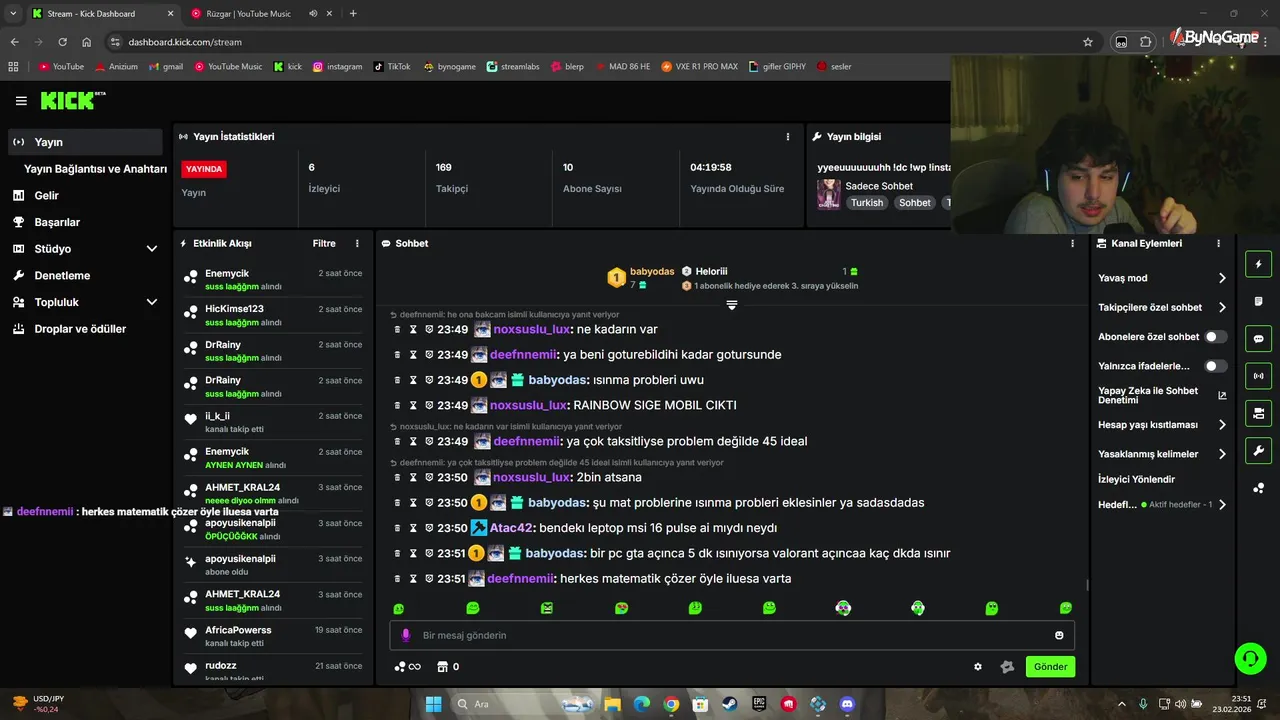The image size is (1280, 720).
Task: Open Yapay Zeka ile Sohbet Denetimi external link
Action: [x=1222, y=395]
